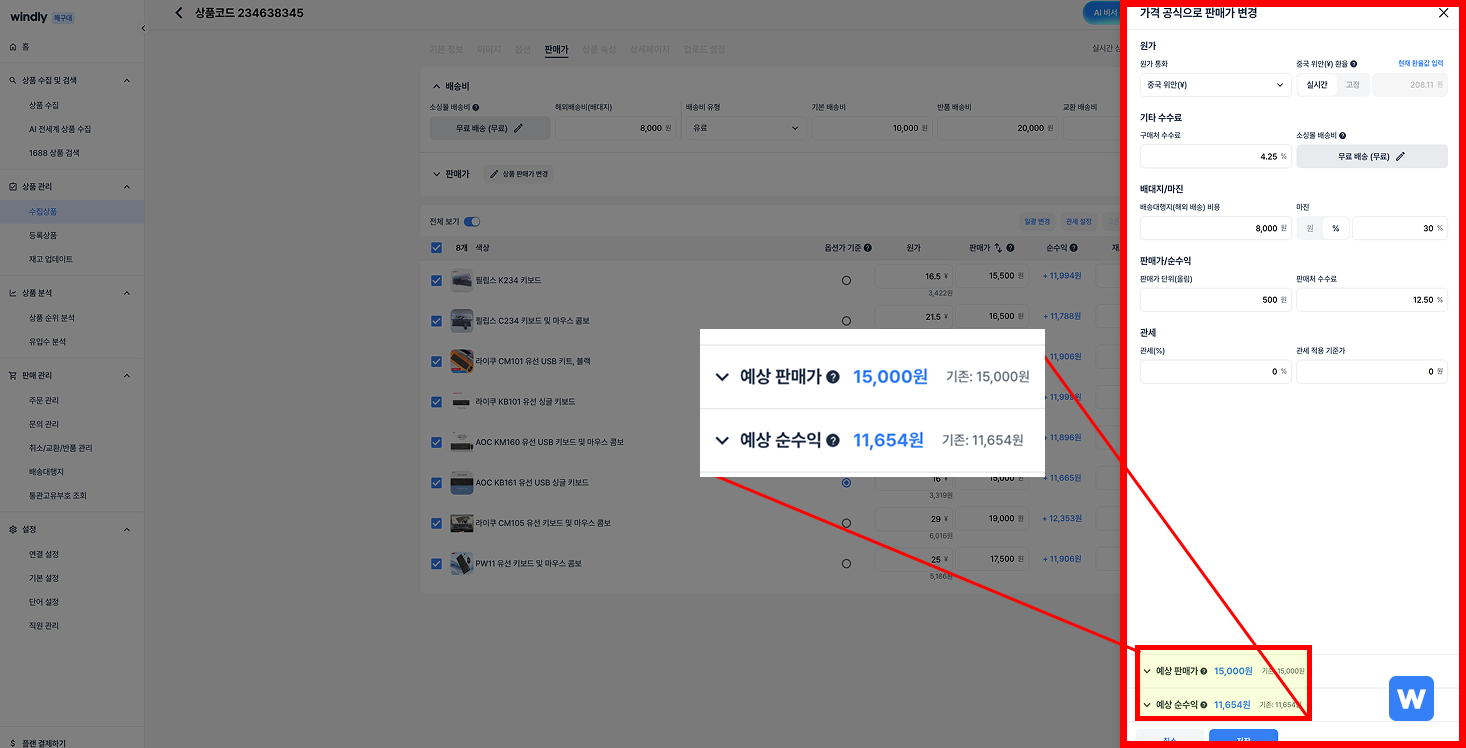Viewport: 1466px width, 748px height.
Task: Click the dollar icon beside 플랜 결제하기
Action: pos(12,743)
